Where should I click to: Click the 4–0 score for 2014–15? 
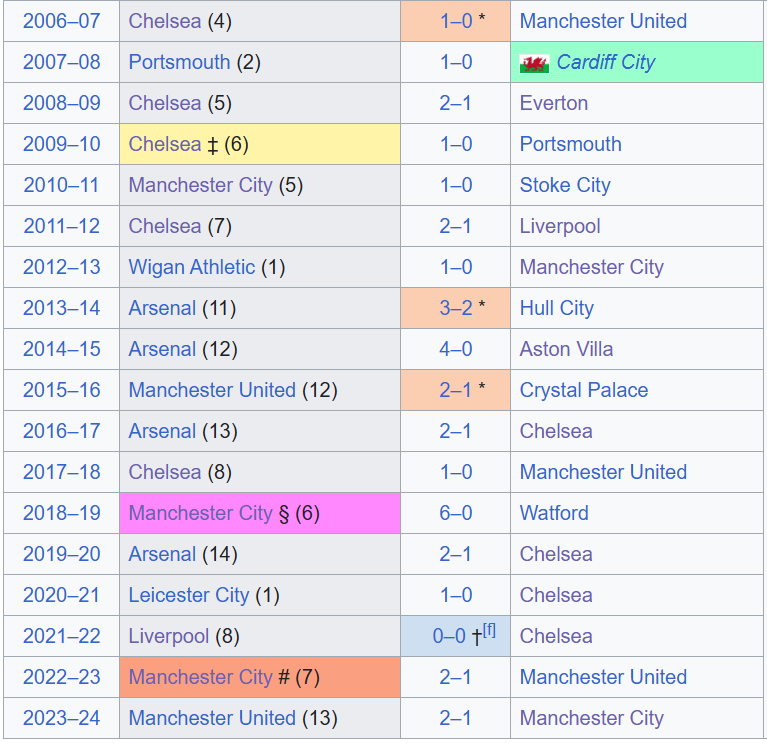[x=455, y=349]
